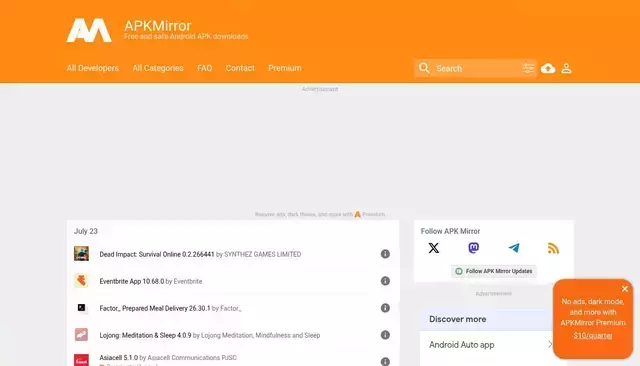Open SYNTHEZ GAMES LIMITED developer page
The image size is (640, 366).
point(262,254)
